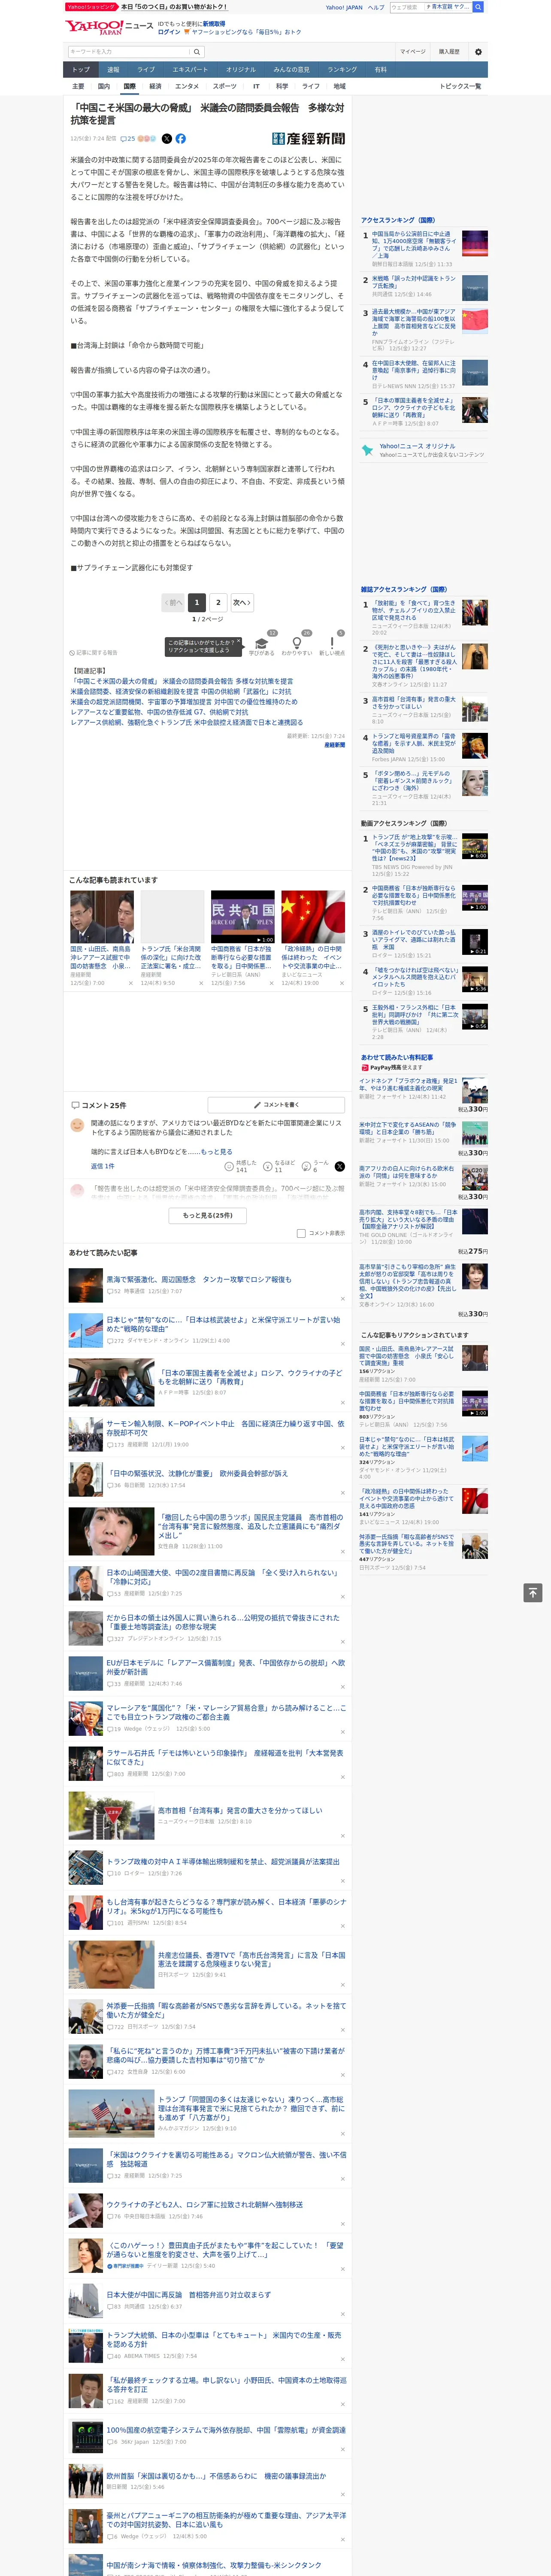Share the first comment on X
This screenshot has width=551, height=2576.
tap(340, 1166)
